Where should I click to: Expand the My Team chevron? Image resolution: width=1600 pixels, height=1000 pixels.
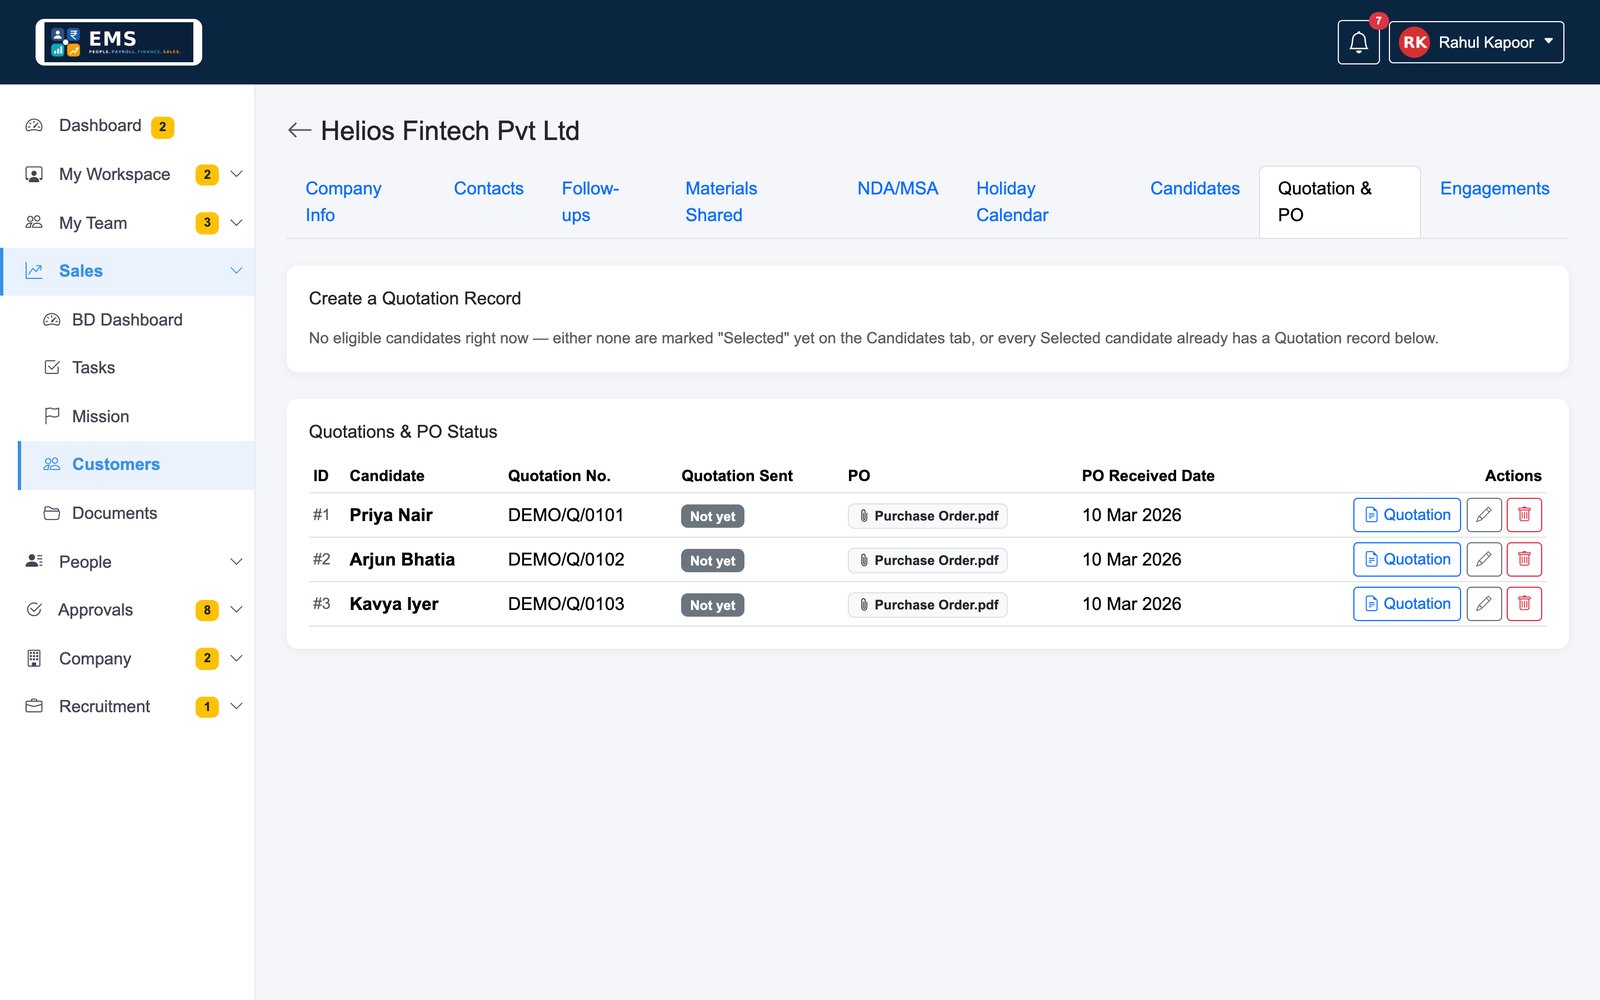(x=237, y=223)
